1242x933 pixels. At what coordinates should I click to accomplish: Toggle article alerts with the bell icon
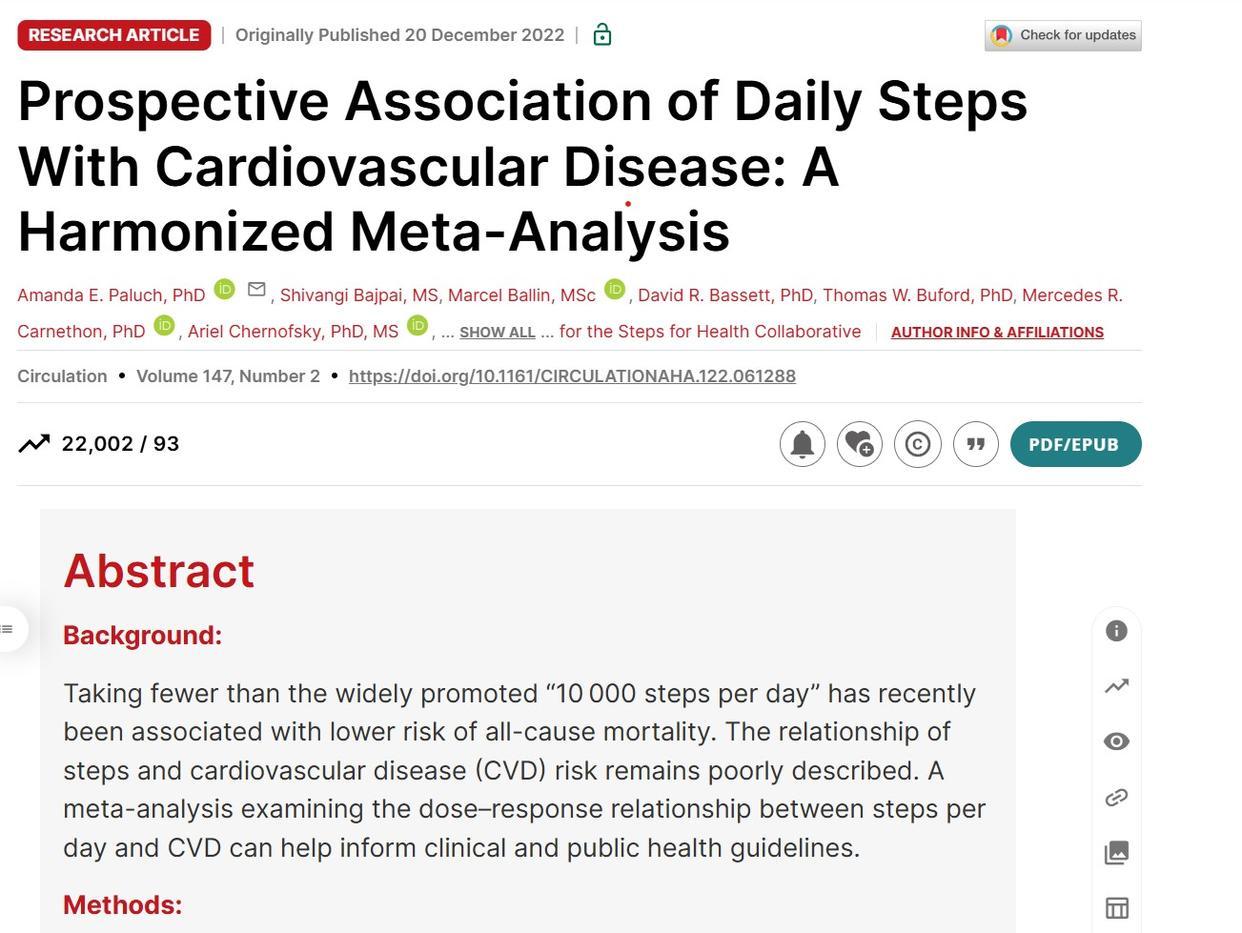tap(802, 444)
